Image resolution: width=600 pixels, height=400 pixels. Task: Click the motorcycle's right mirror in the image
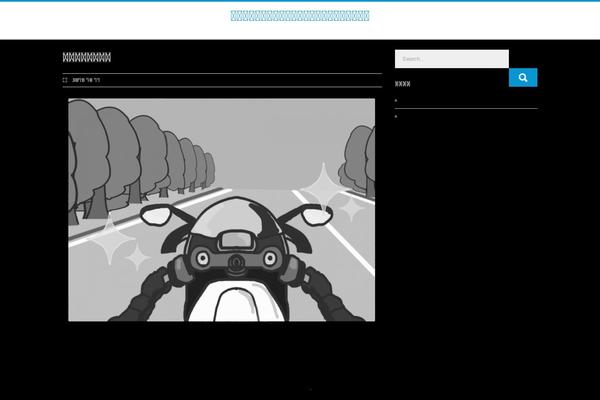click(315, 214)
